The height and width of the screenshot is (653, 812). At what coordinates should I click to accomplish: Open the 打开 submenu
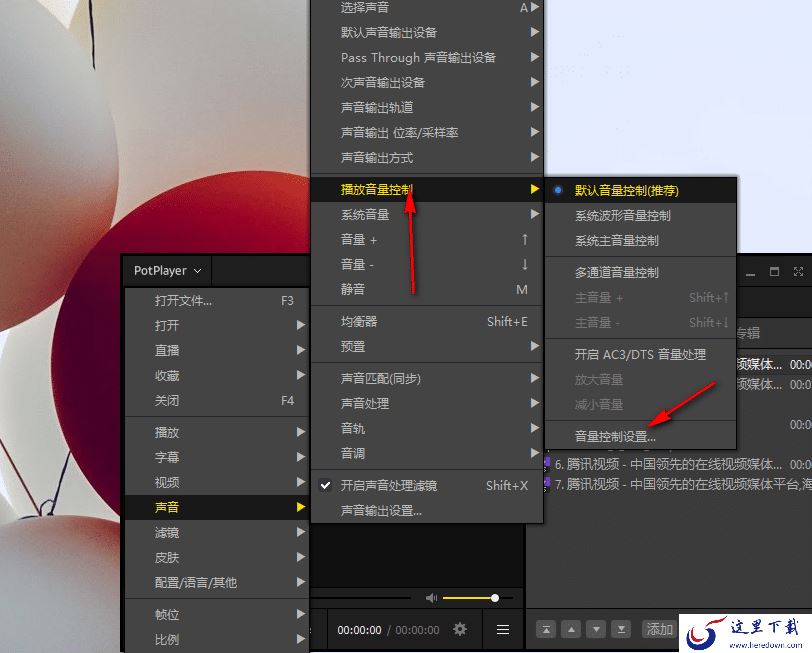click(x=218, y=326)
